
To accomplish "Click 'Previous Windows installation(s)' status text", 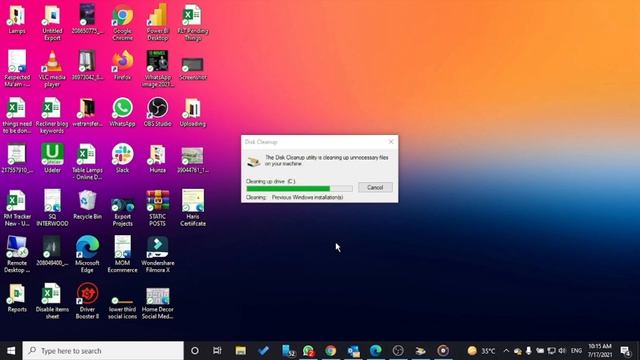I will click(x=307, y=197).
